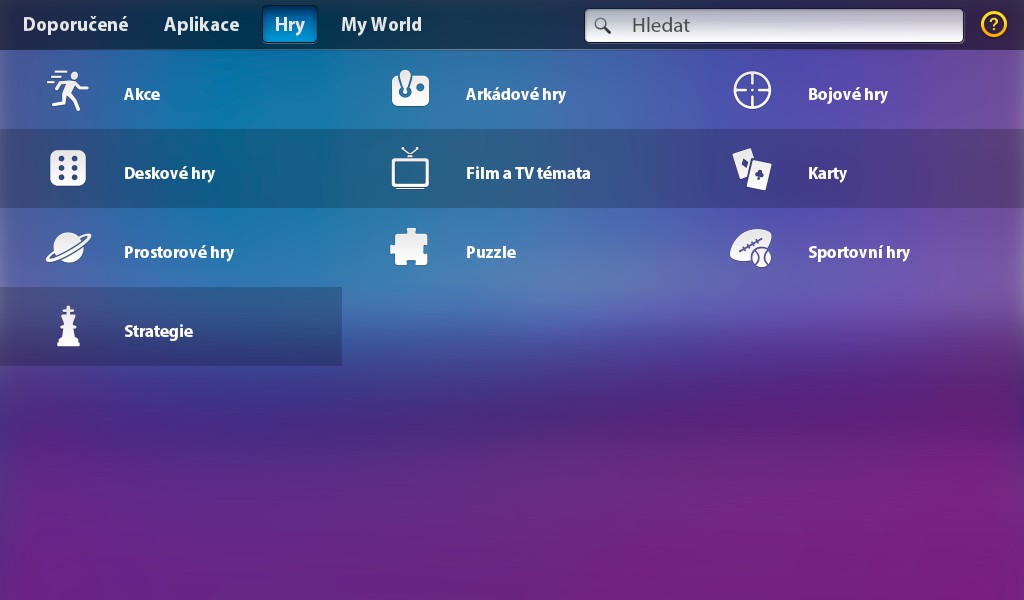Open help via yellow question mark icon
This screenshot has width=1024, height=600.
click(993, 25)
